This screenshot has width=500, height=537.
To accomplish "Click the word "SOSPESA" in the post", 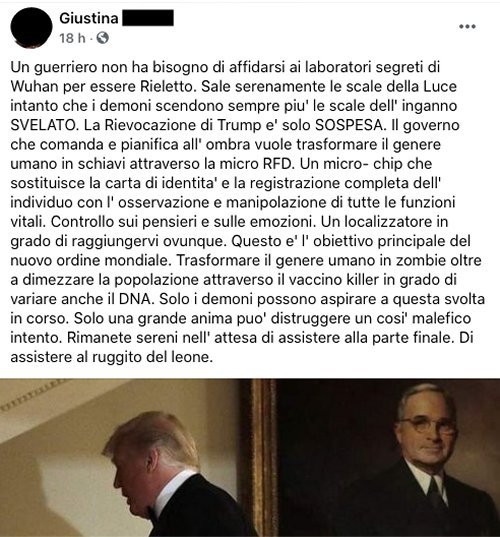I will coord(349,125).
